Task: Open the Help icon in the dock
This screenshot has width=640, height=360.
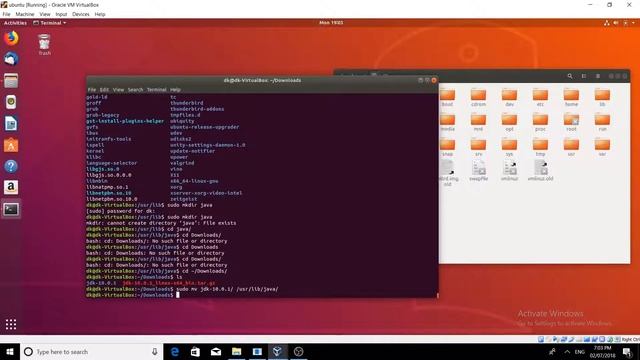Action: (11, 166)
